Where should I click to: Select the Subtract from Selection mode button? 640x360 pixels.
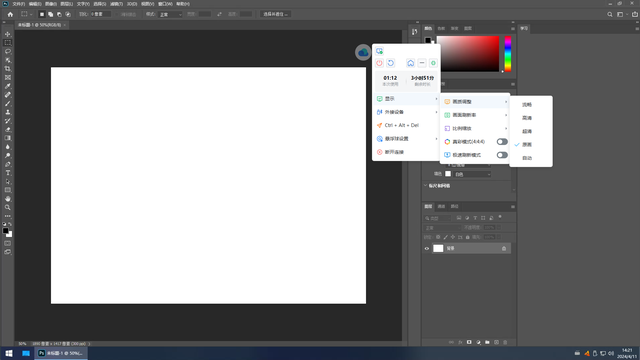click(59, 14)
